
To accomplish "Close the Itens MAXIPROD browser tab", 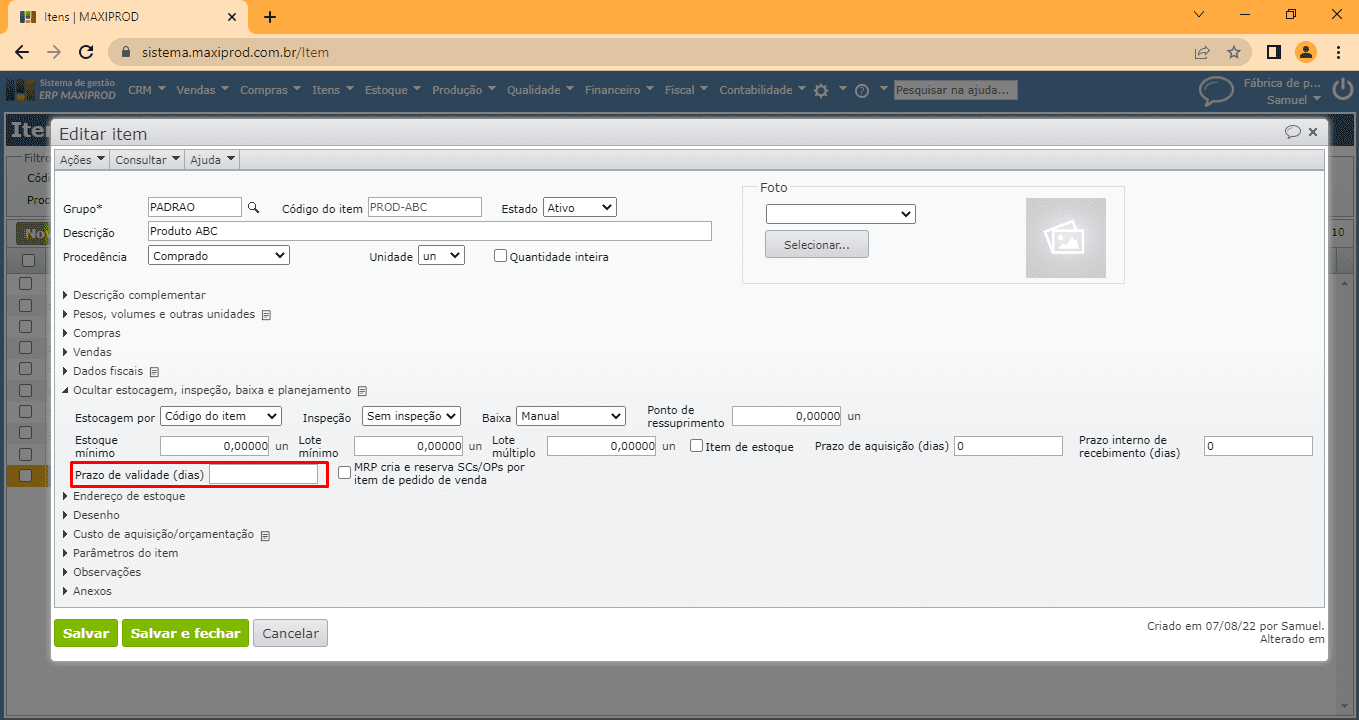I will [x=231, y=17].
